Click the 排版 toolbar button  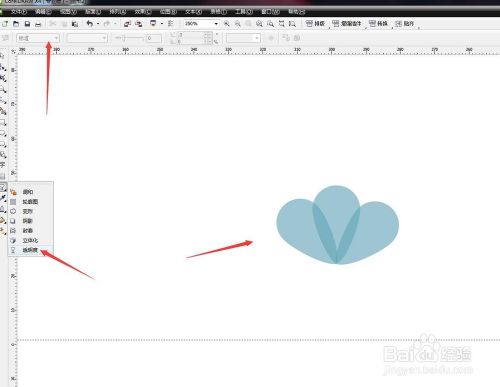(x=315, y=24)
